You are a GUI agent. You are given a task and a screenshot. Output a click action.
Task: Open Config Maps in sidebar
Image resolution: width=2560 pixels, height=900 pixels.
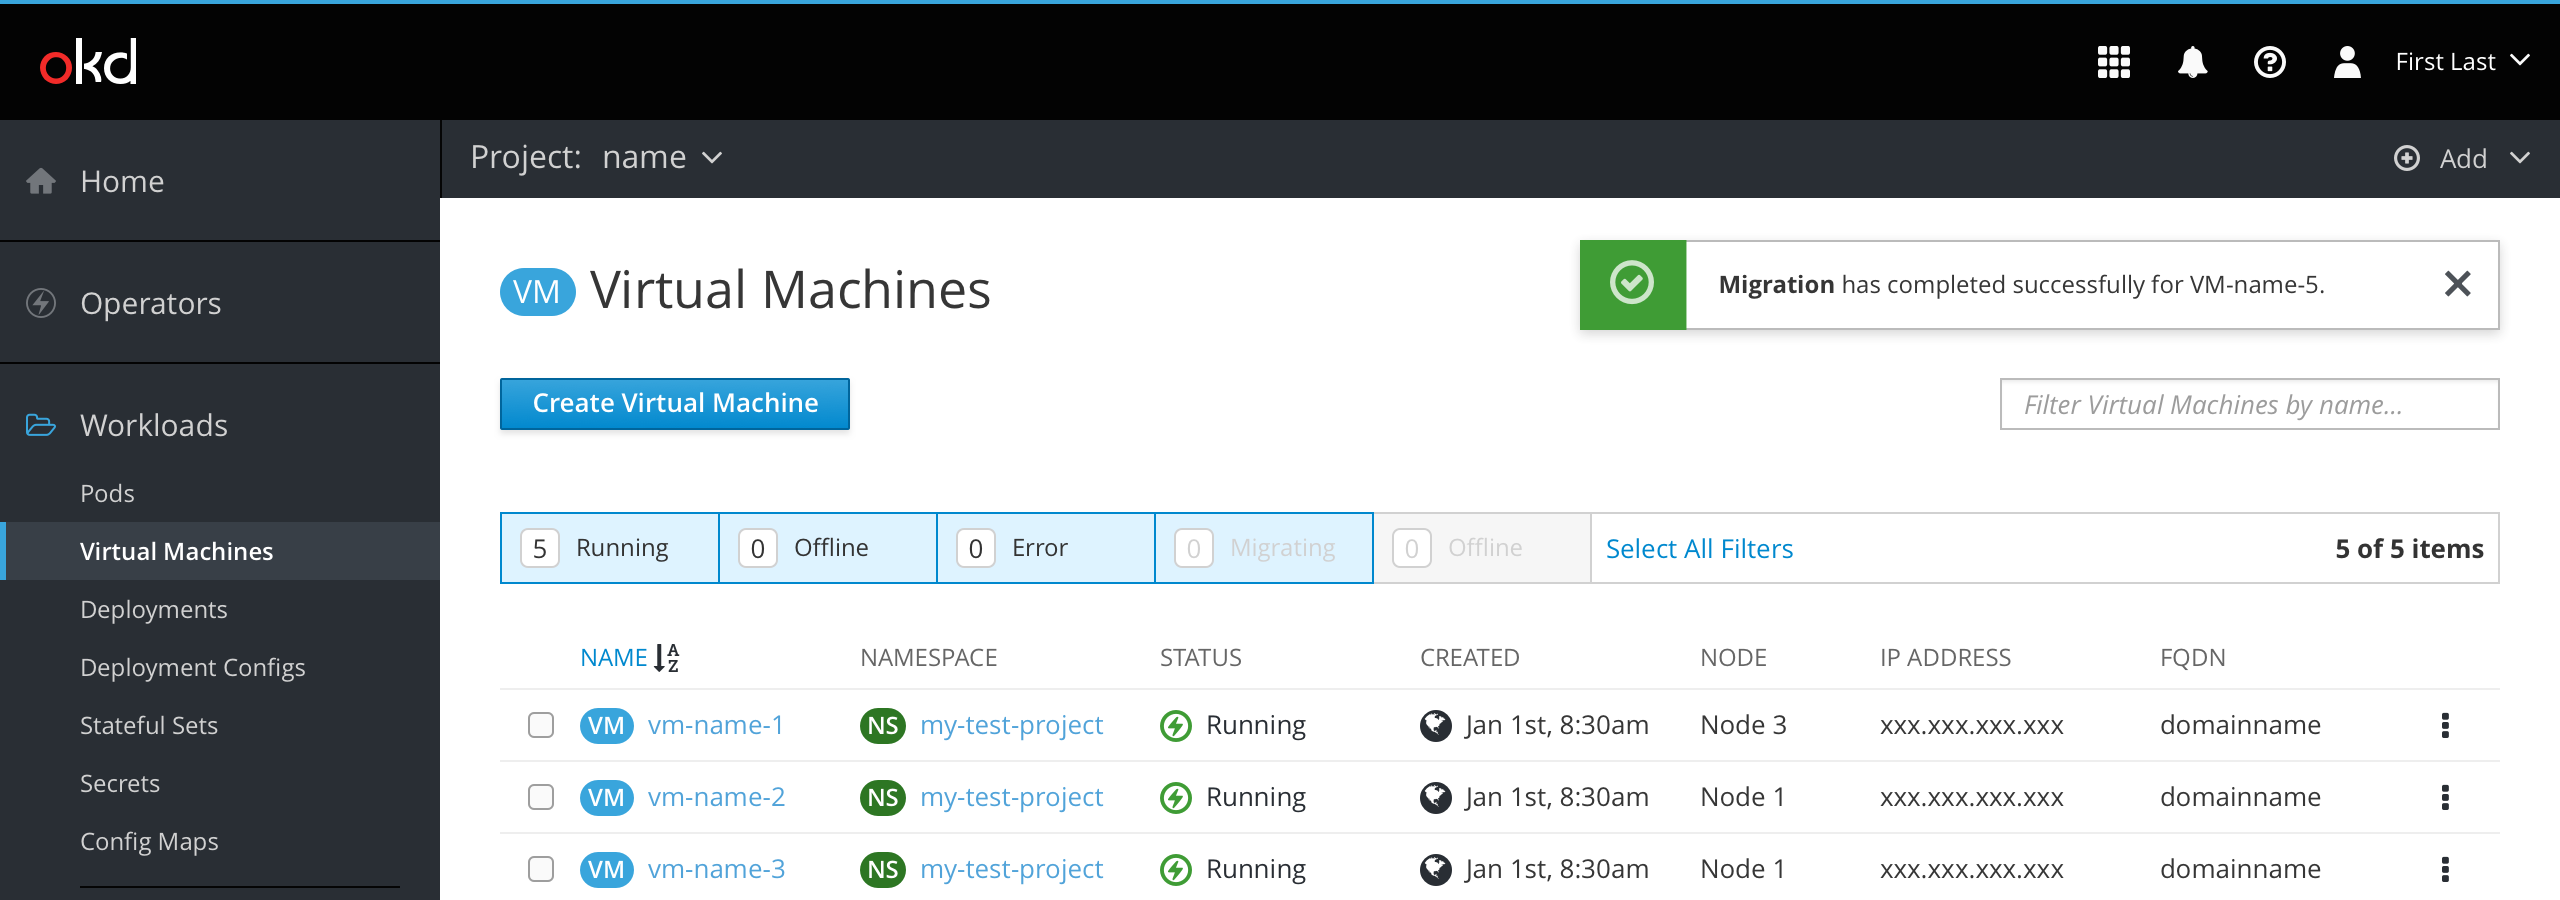pyautogui.click(x=149, y=841)
